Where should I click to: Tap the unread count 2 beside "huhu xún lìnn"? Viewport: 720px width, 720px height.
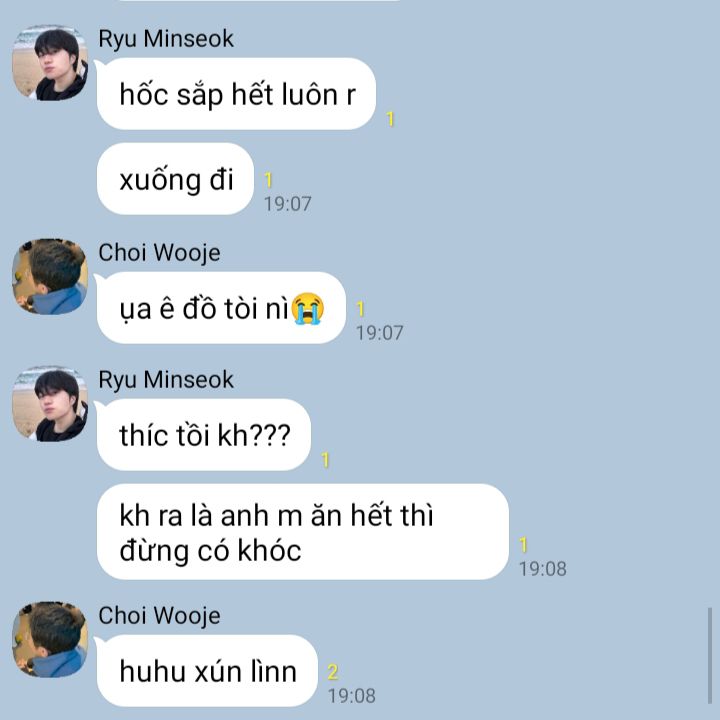click(333, 673)
